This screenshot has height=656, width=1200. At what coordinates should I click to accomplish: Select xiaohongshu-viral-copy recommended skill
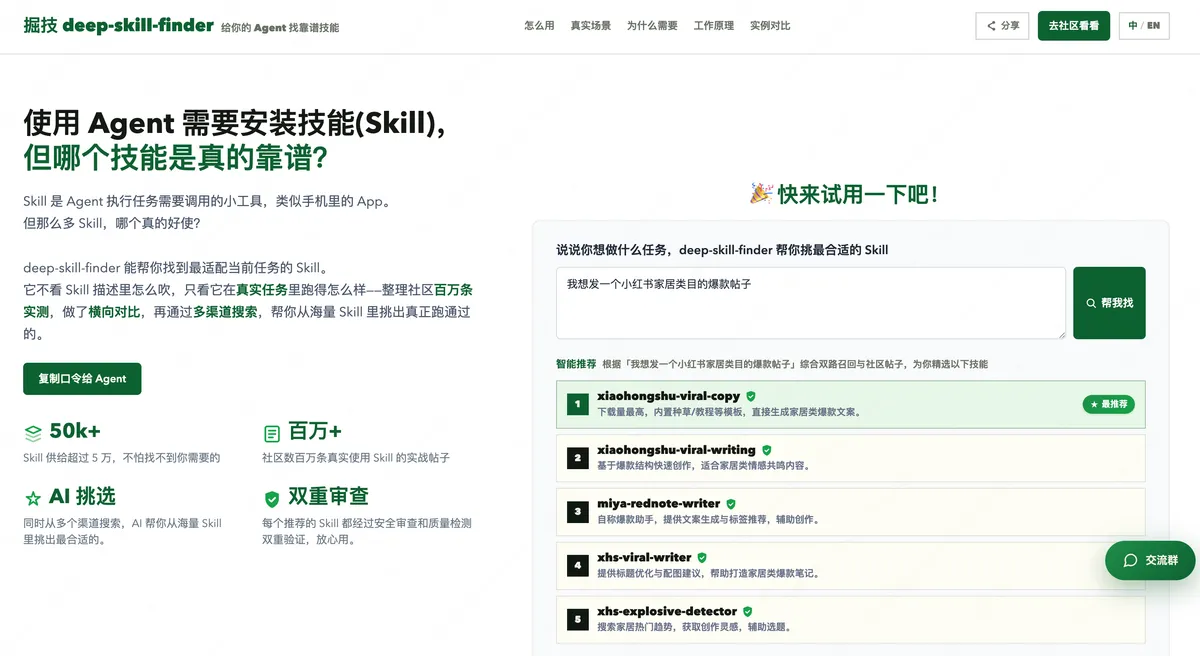point(851,404)
